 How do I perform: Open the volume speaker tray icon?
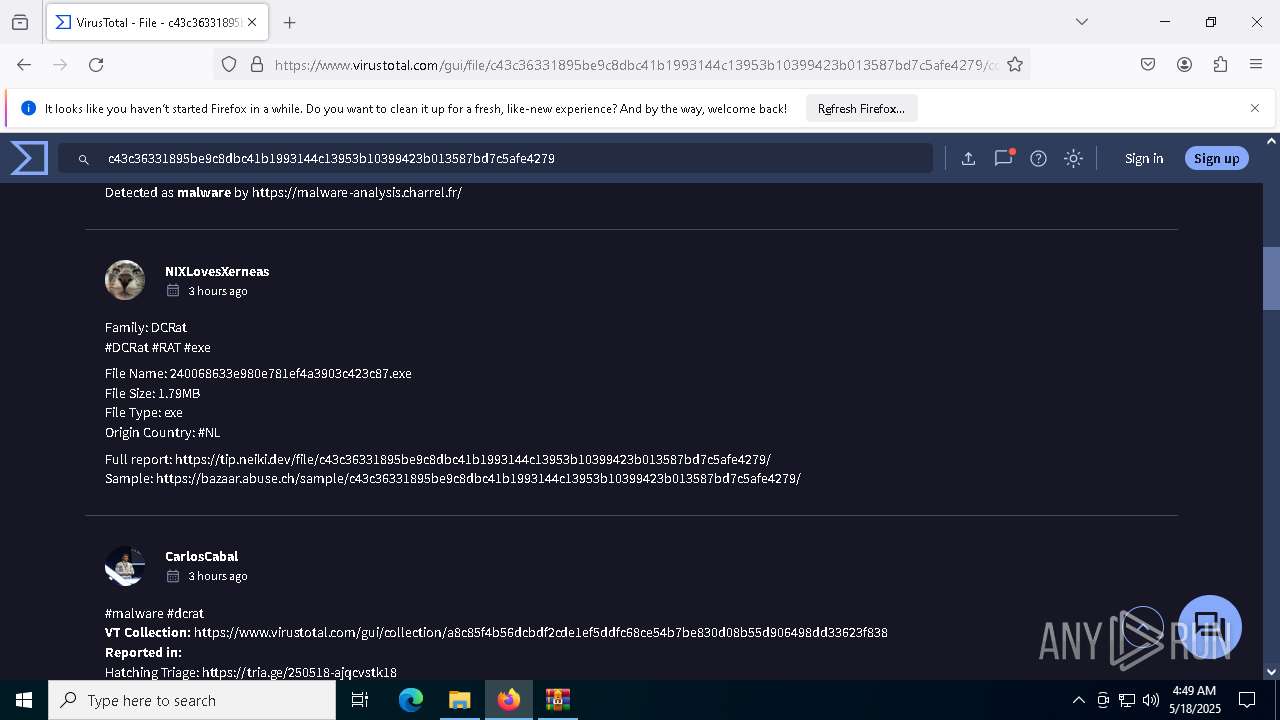tap(1151, 700)
